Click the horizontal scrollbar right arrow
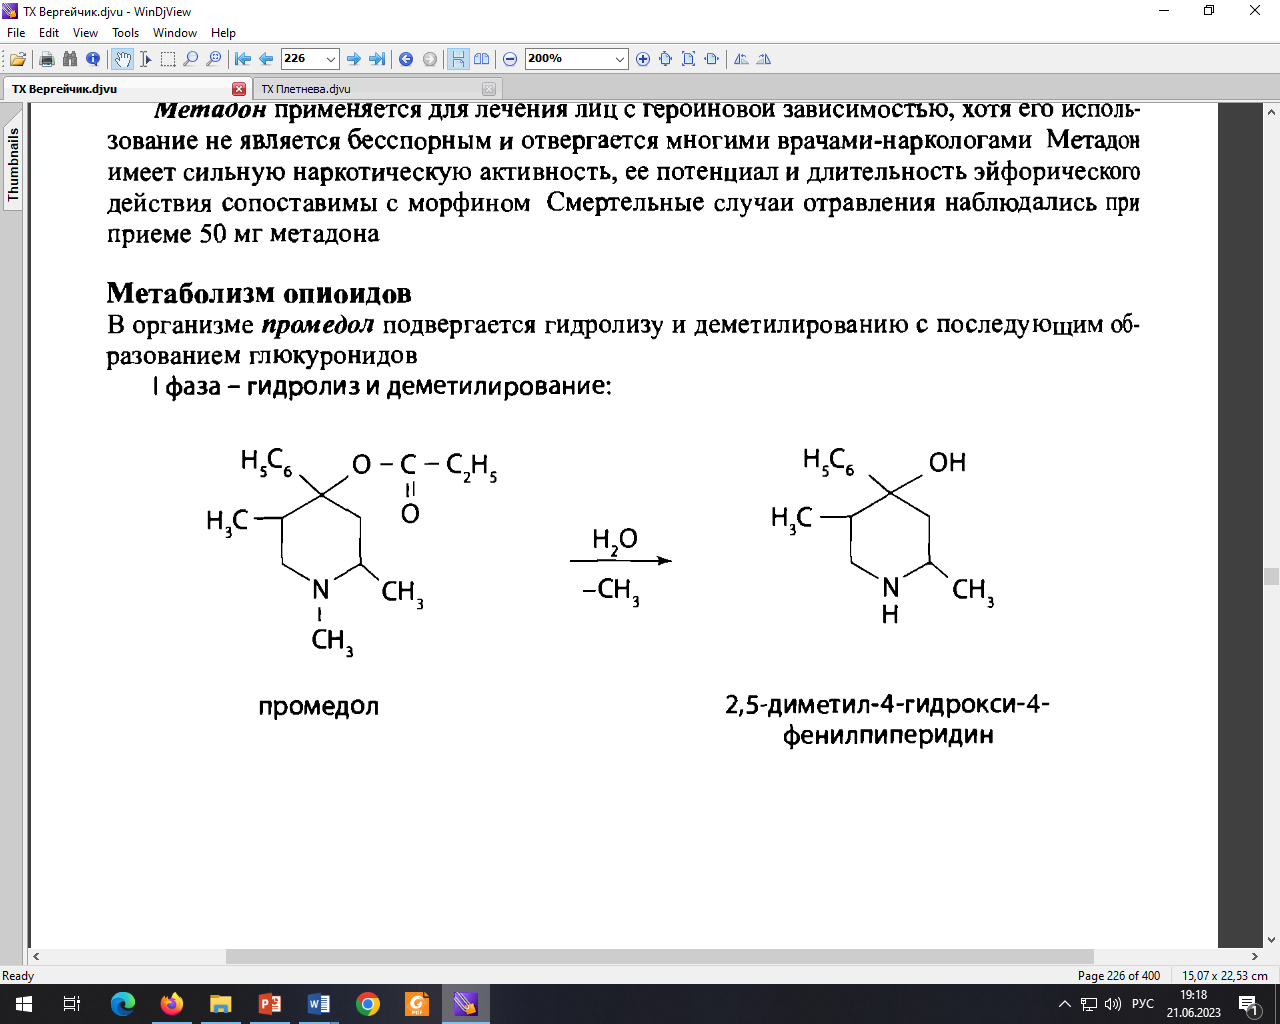 1255,957
